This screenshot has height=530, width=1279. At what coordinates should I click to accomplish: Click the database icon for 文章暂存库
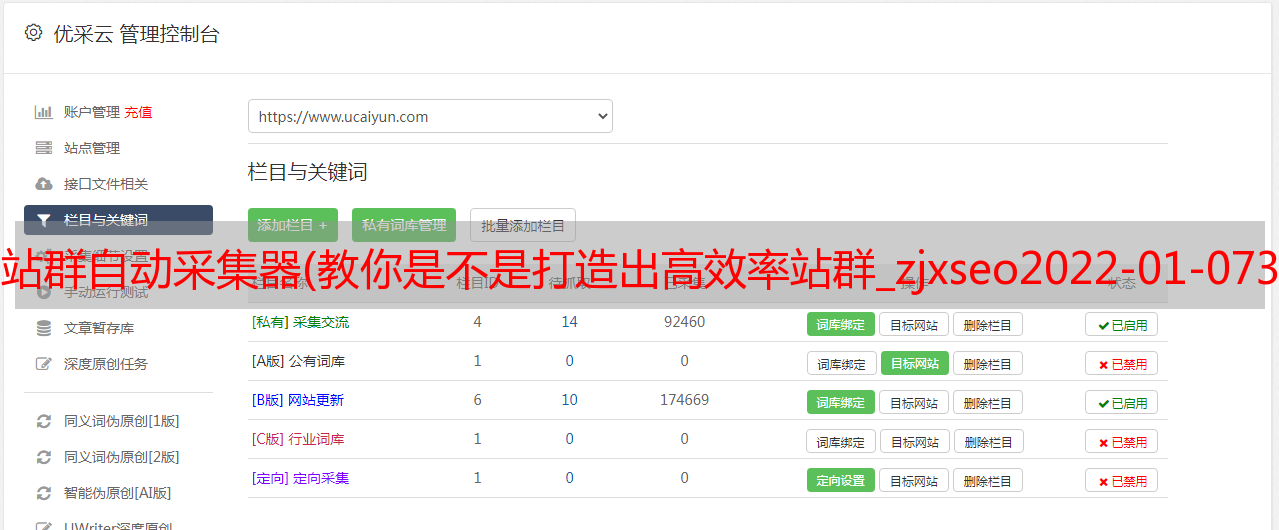tap(44, 328)
